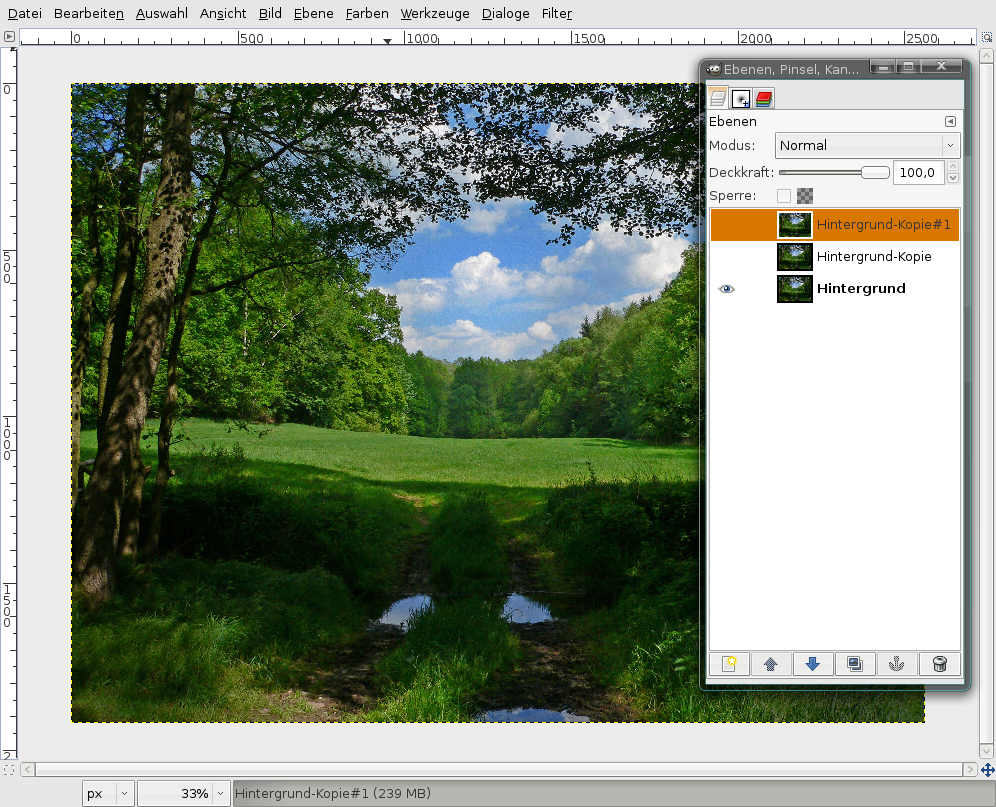The height and width of the screenshot is (807, 996).
Task: Duplicate the selected layer
Action: click(x=854, y=664)
